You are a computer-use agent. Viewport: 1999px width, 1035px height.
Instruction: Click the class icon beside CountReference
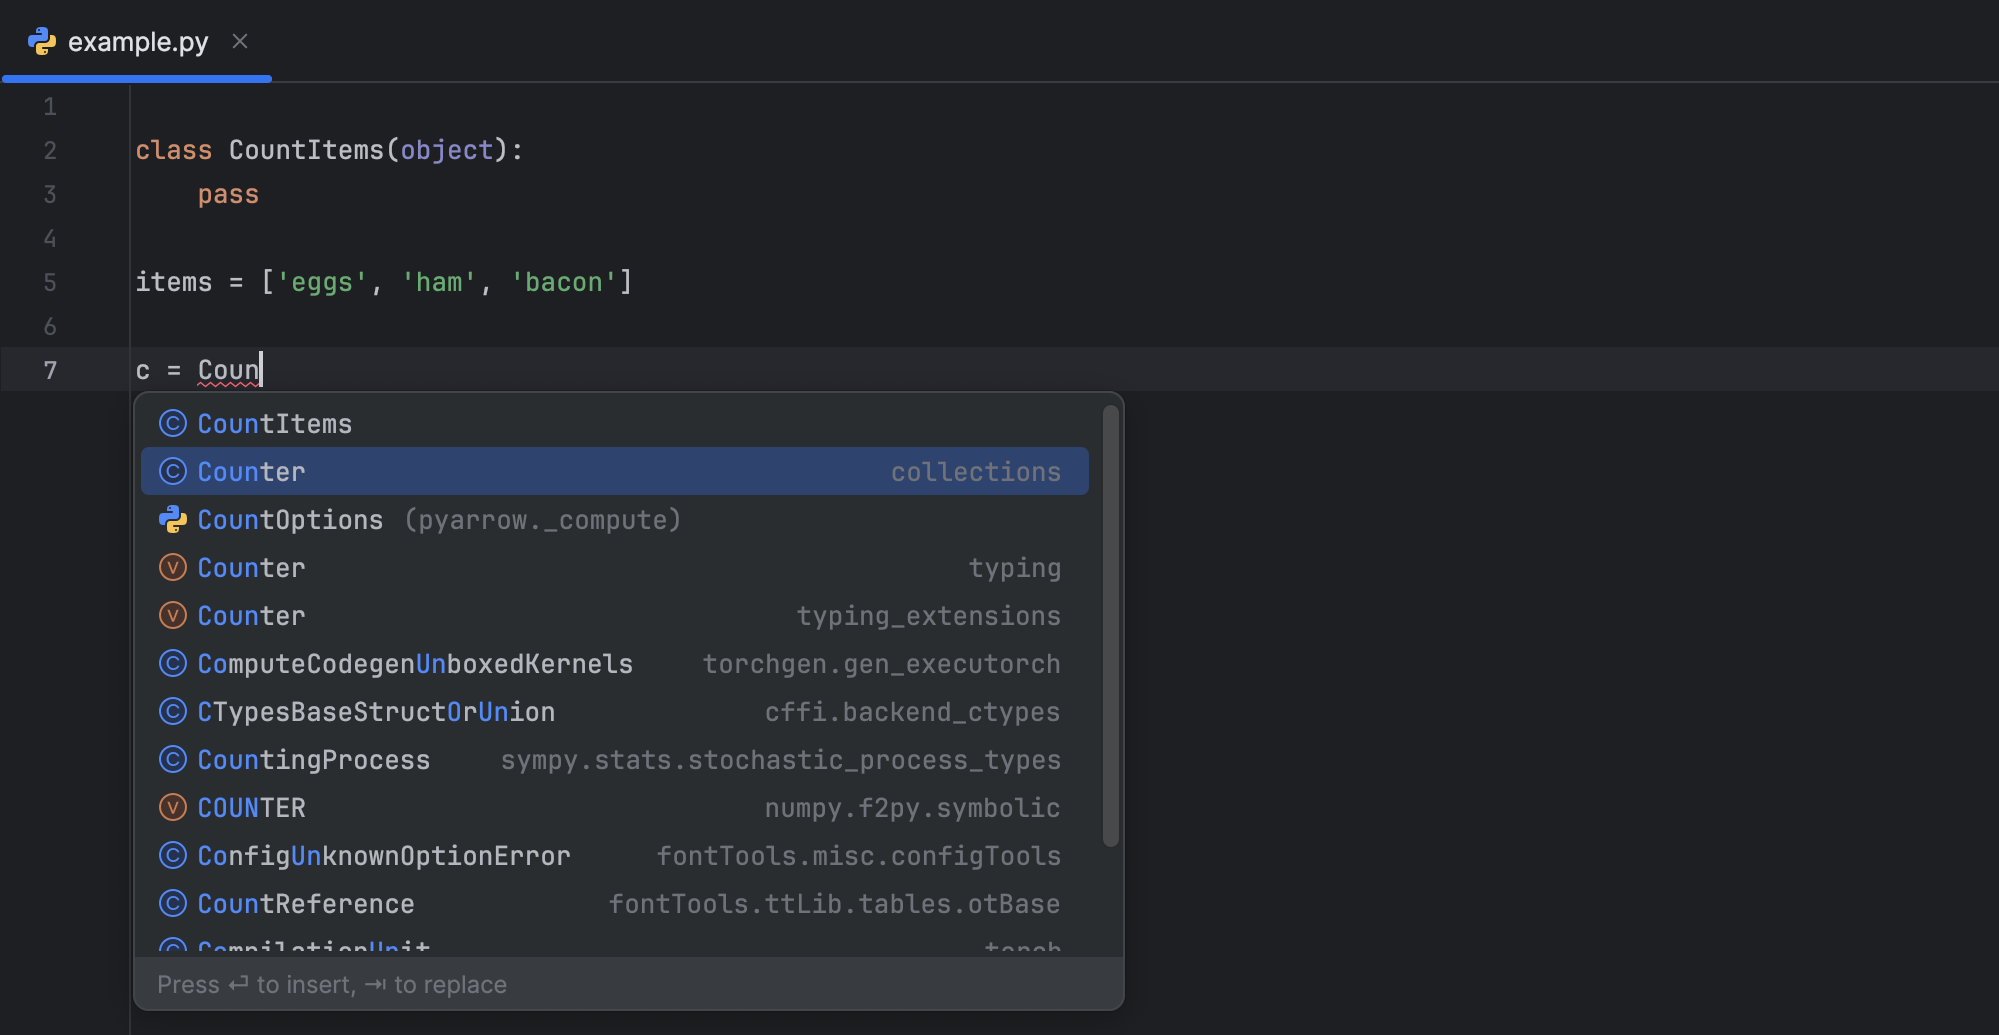coord(173,904)
